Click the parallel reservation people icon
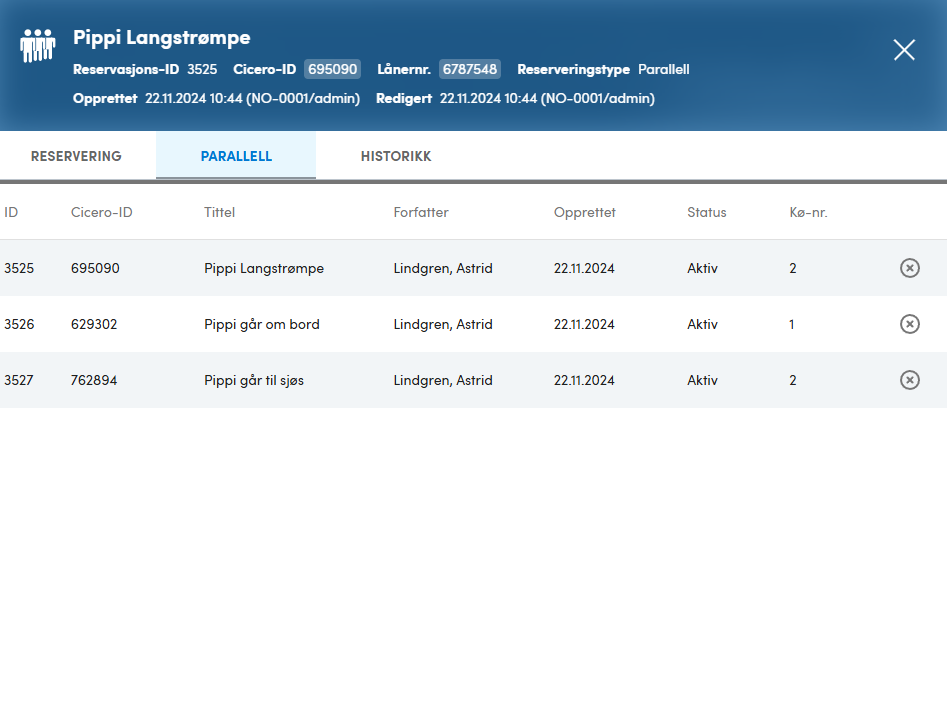947x706 pixels. [37, 45]
